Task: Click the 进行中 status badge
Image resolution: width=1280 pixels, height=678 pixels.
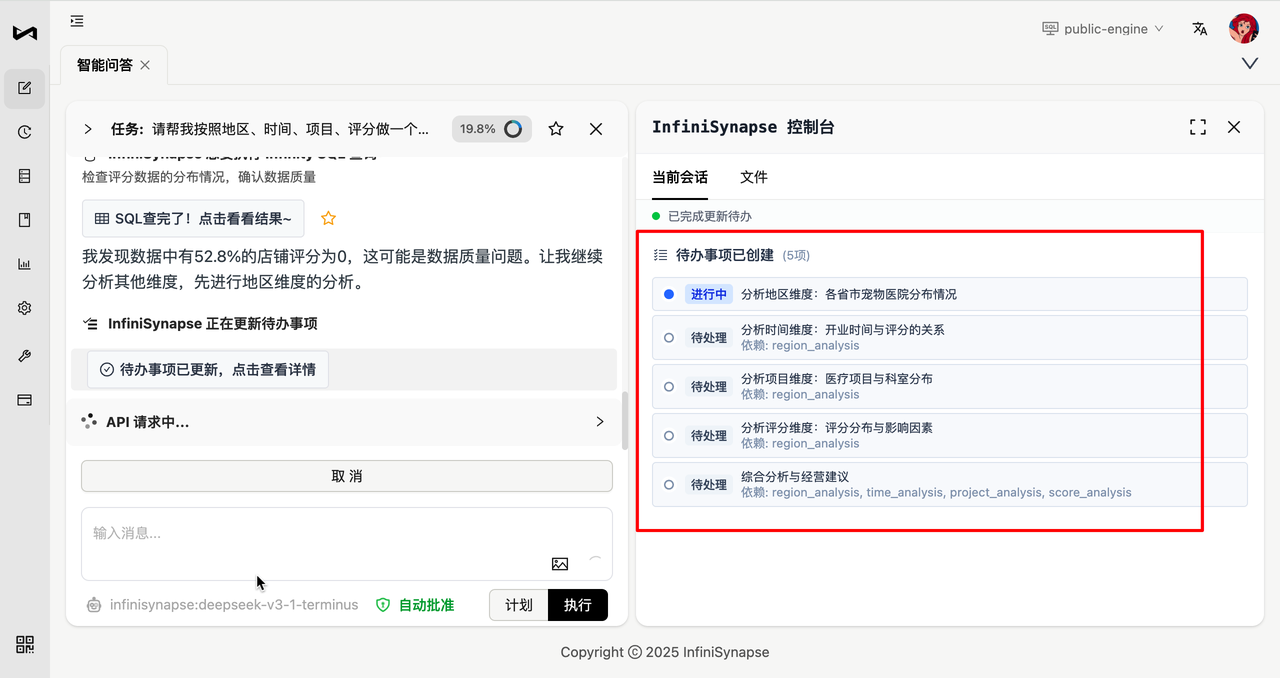Action: (x=709, y=294)
